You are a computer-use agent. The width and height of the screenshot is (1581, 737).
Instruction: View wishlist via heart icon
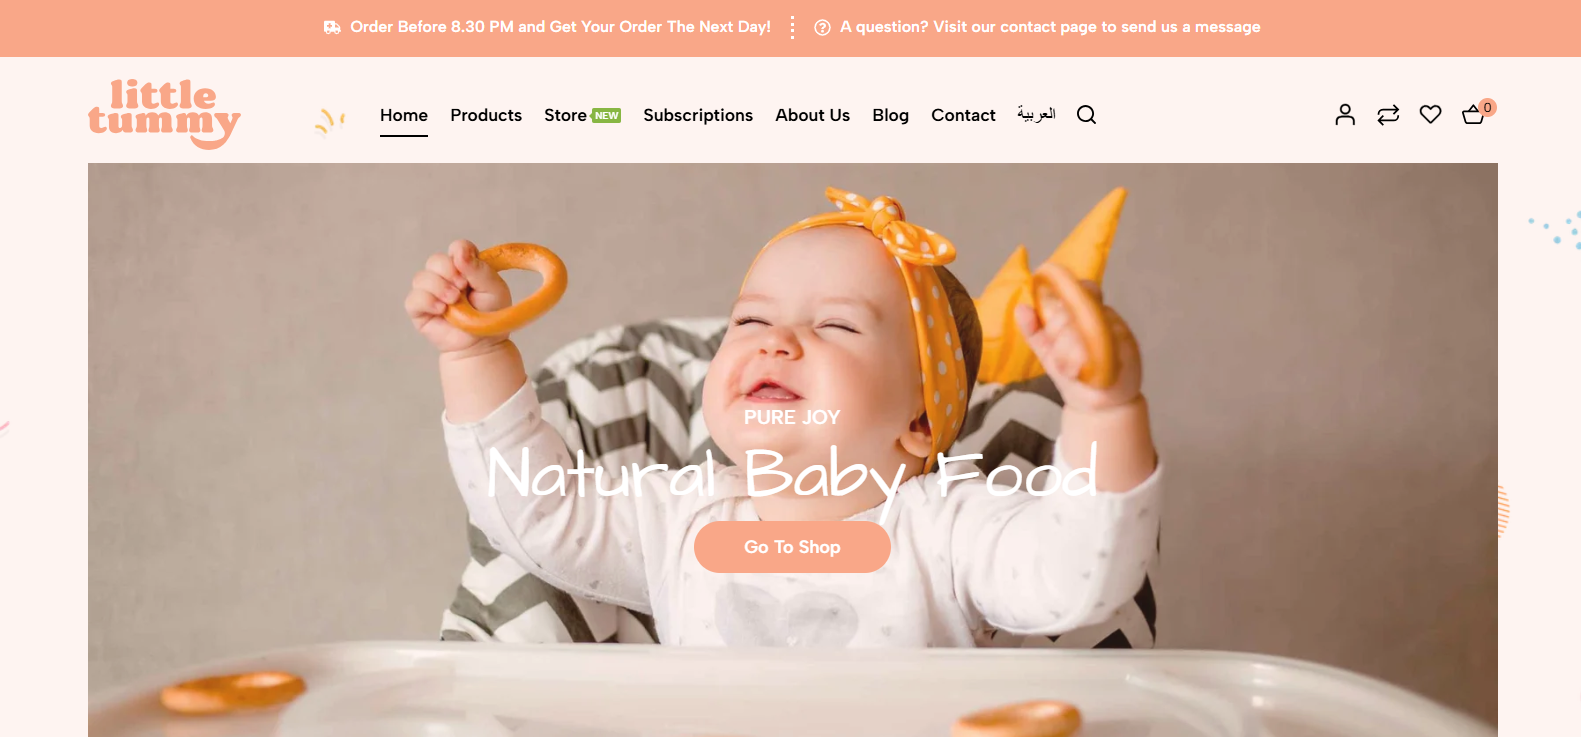(1430, 115)
